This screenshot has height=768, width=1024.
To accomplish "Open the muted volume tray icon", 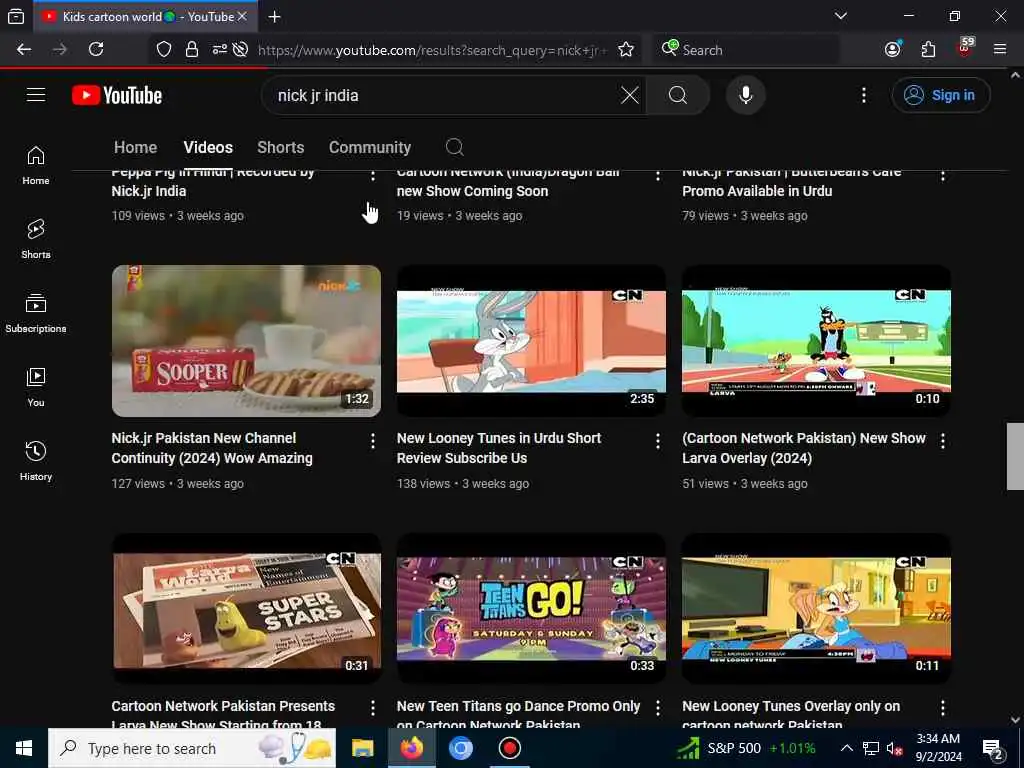I will click(895, 749).
